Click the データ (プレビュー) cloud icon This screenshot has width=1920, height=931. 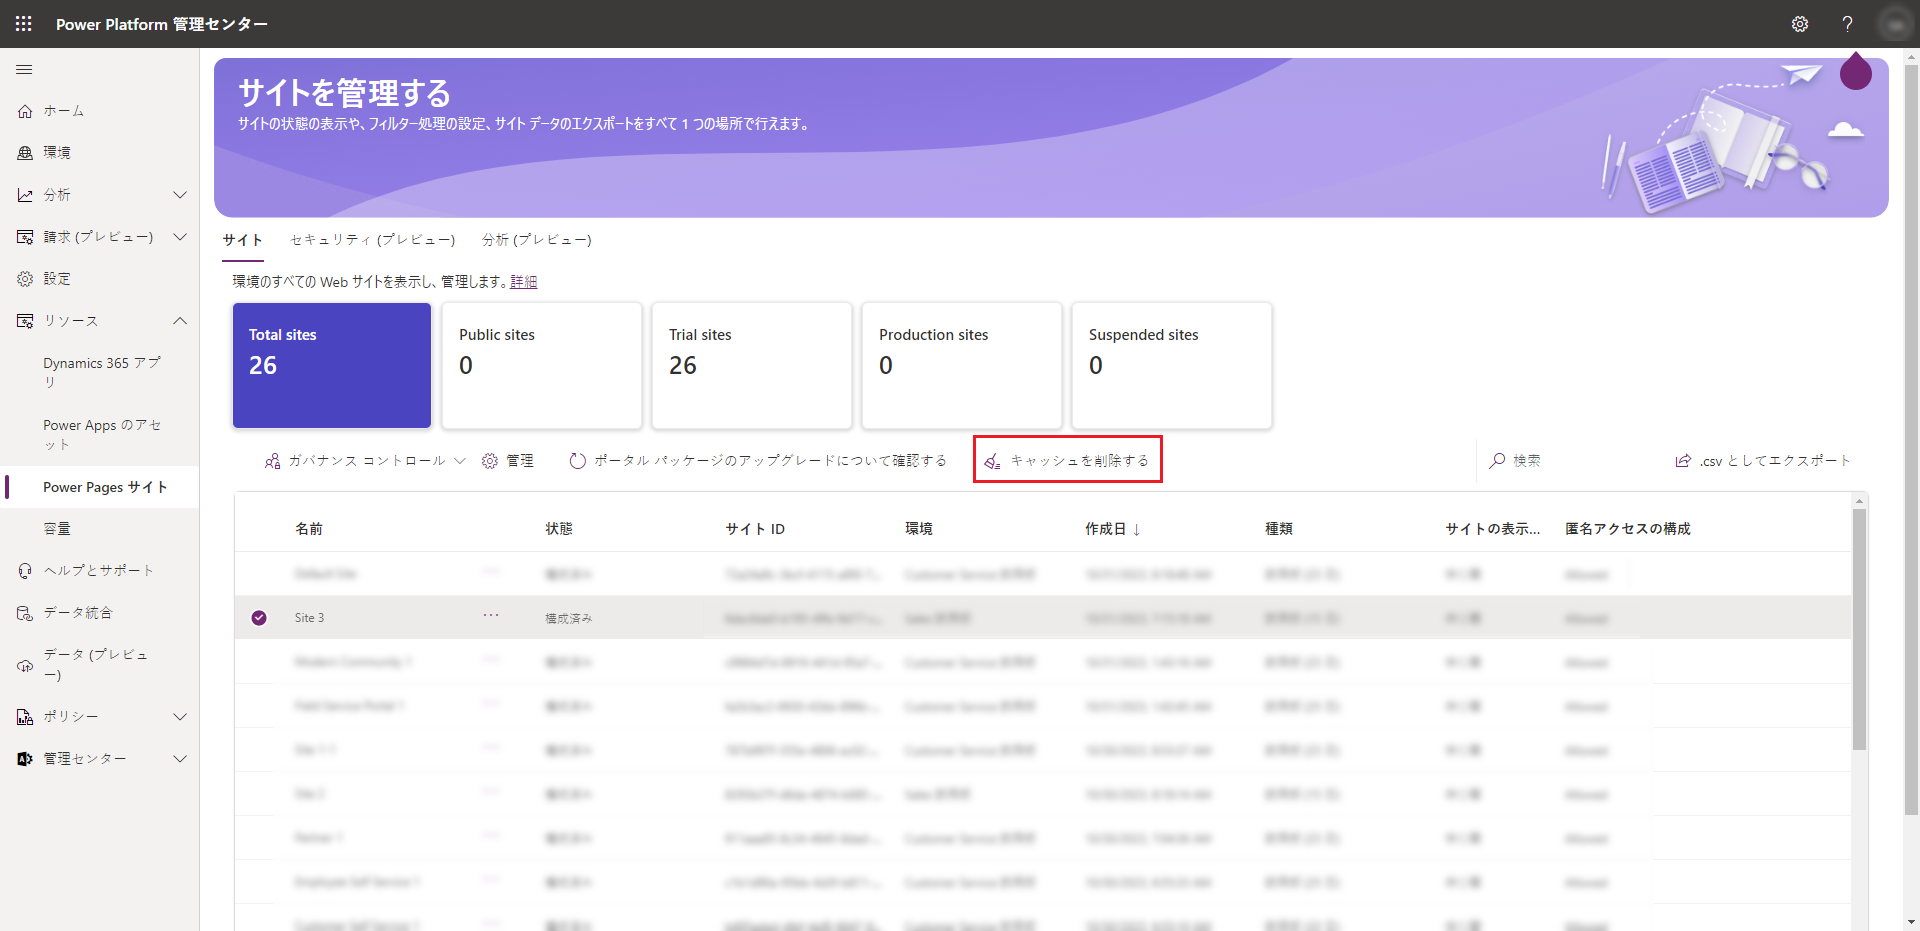coord(25,665)
